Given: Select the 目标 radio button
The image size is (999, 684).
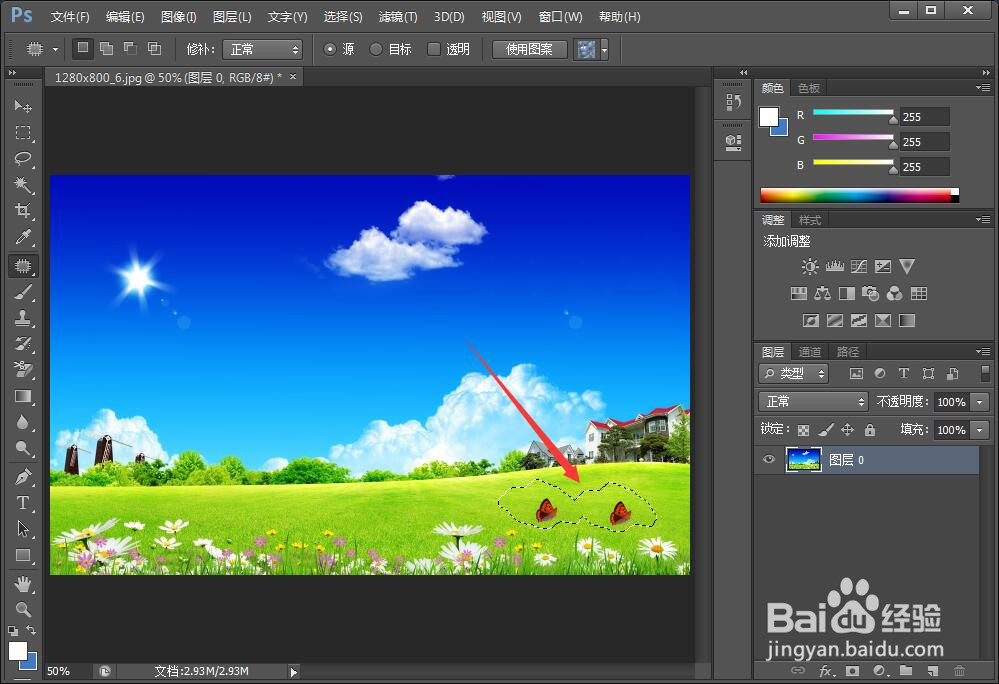Looking at the screenshot, I should [376, 49].
